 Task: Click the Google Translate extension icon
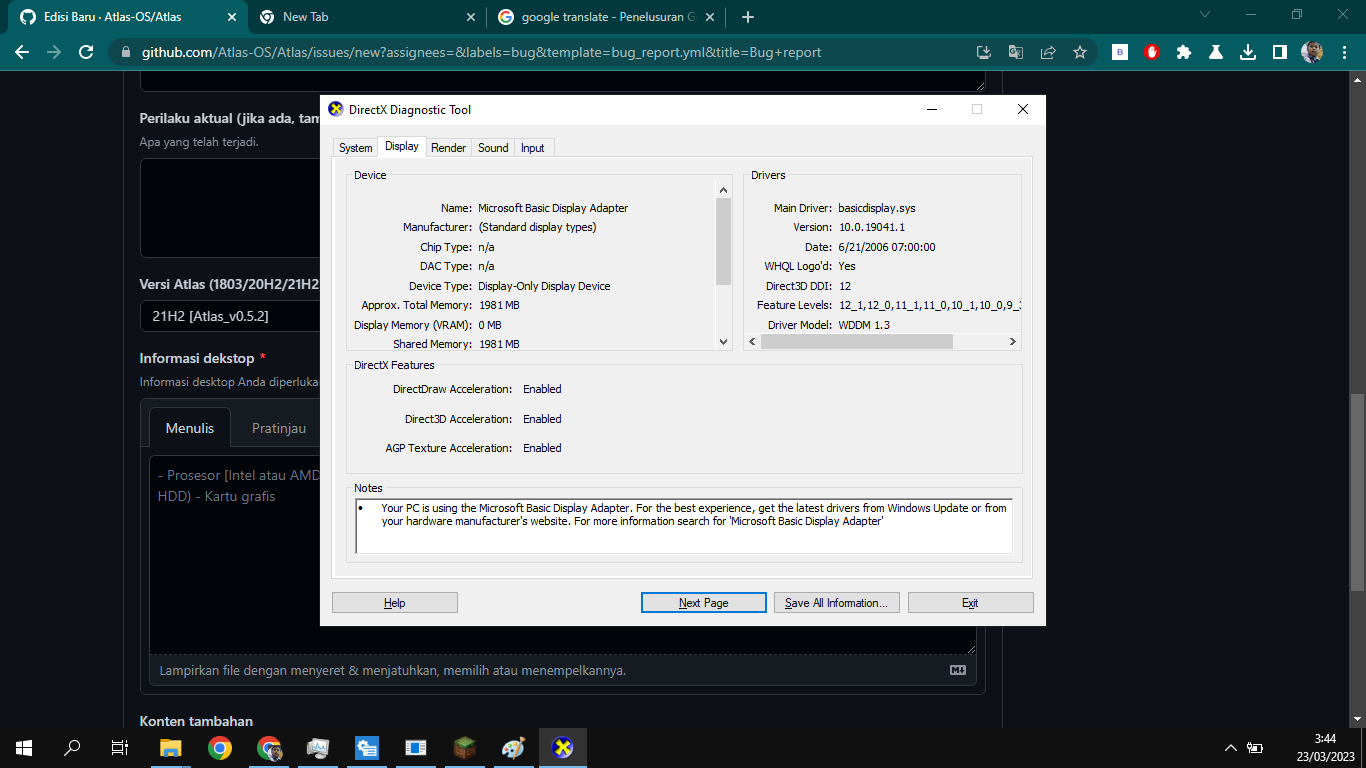point(1015,53)
